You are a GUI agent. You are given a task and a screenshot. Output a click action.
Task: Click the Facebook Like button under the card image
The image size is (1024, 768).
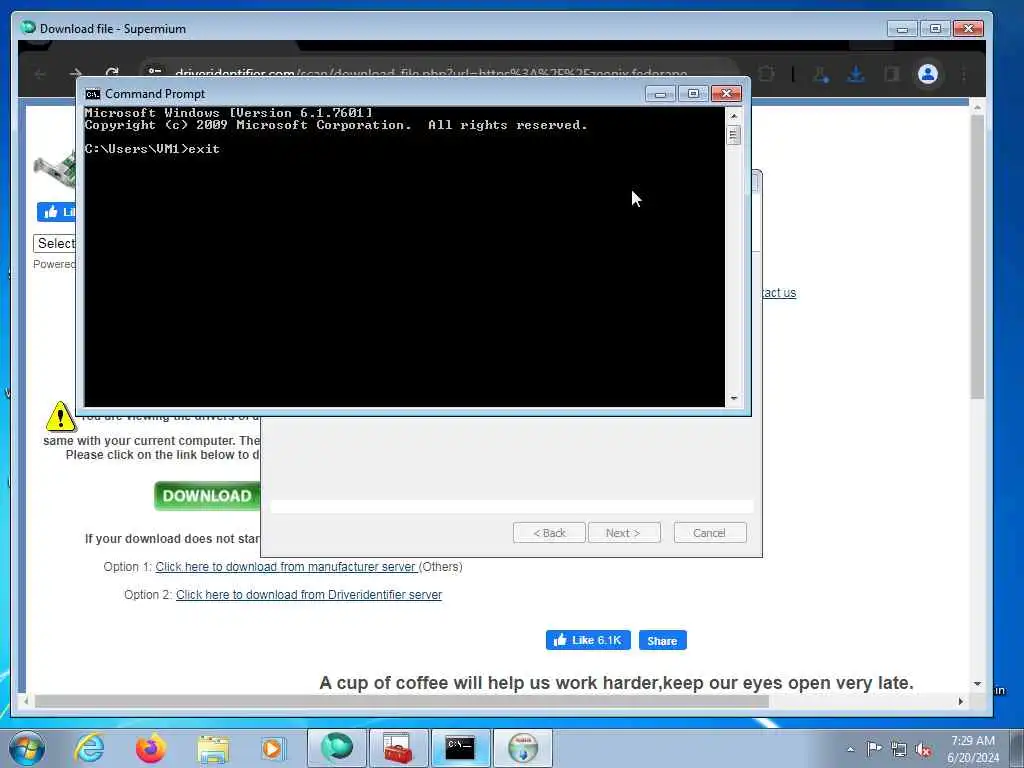click(x=57, y=212)
